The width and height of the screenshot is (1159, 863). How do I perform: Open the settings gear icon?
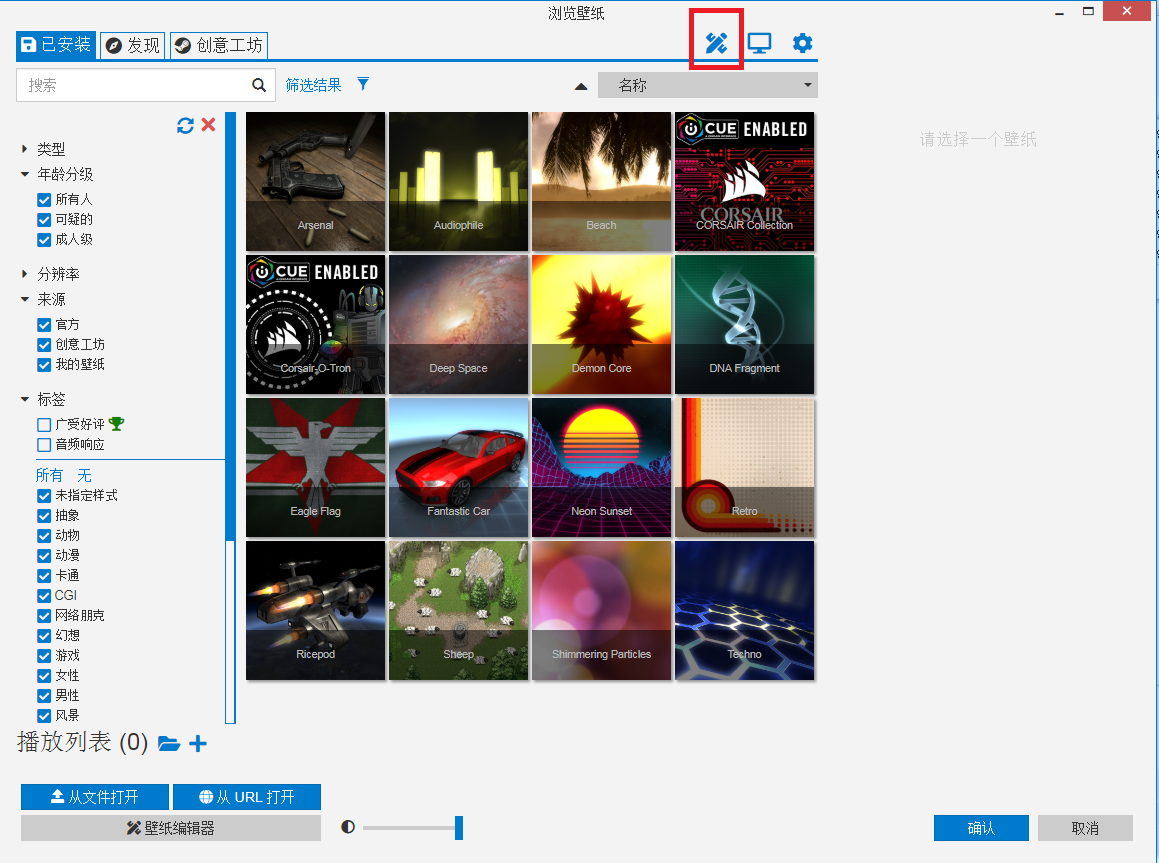click(x=802, y=44)
